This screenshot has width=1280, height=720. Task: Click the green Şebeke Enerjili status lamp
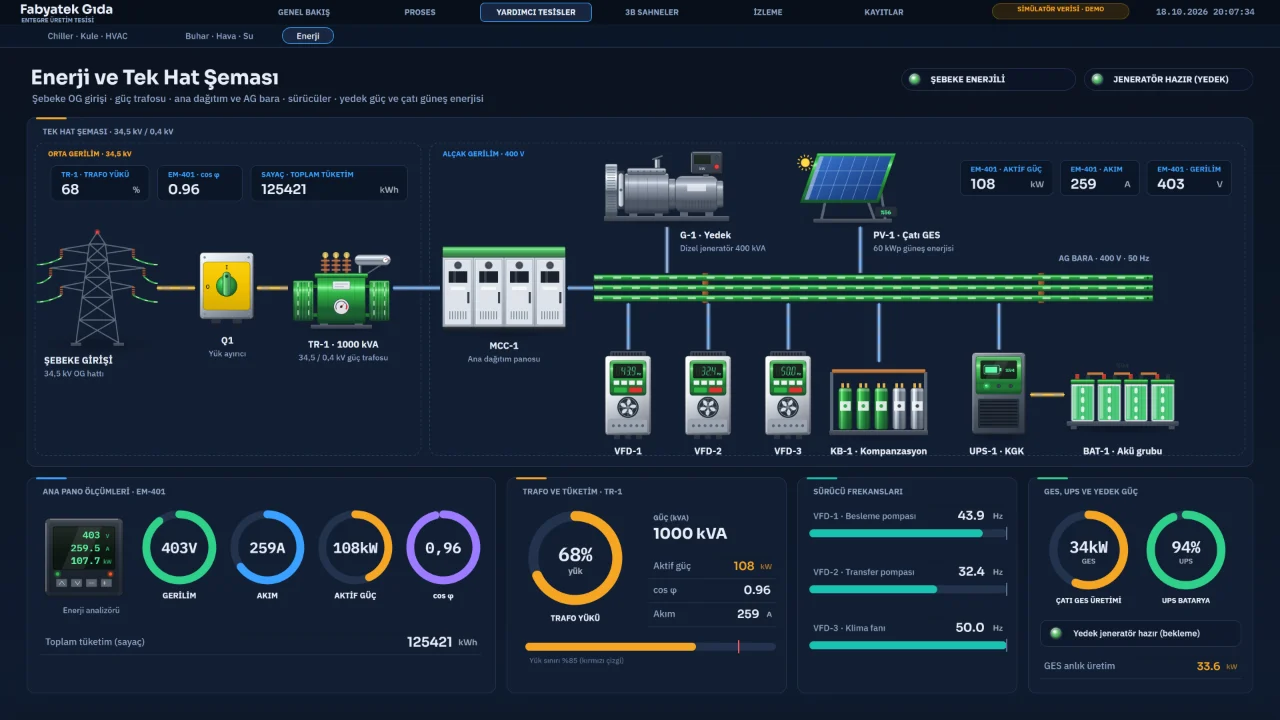(x=914, y=80)
